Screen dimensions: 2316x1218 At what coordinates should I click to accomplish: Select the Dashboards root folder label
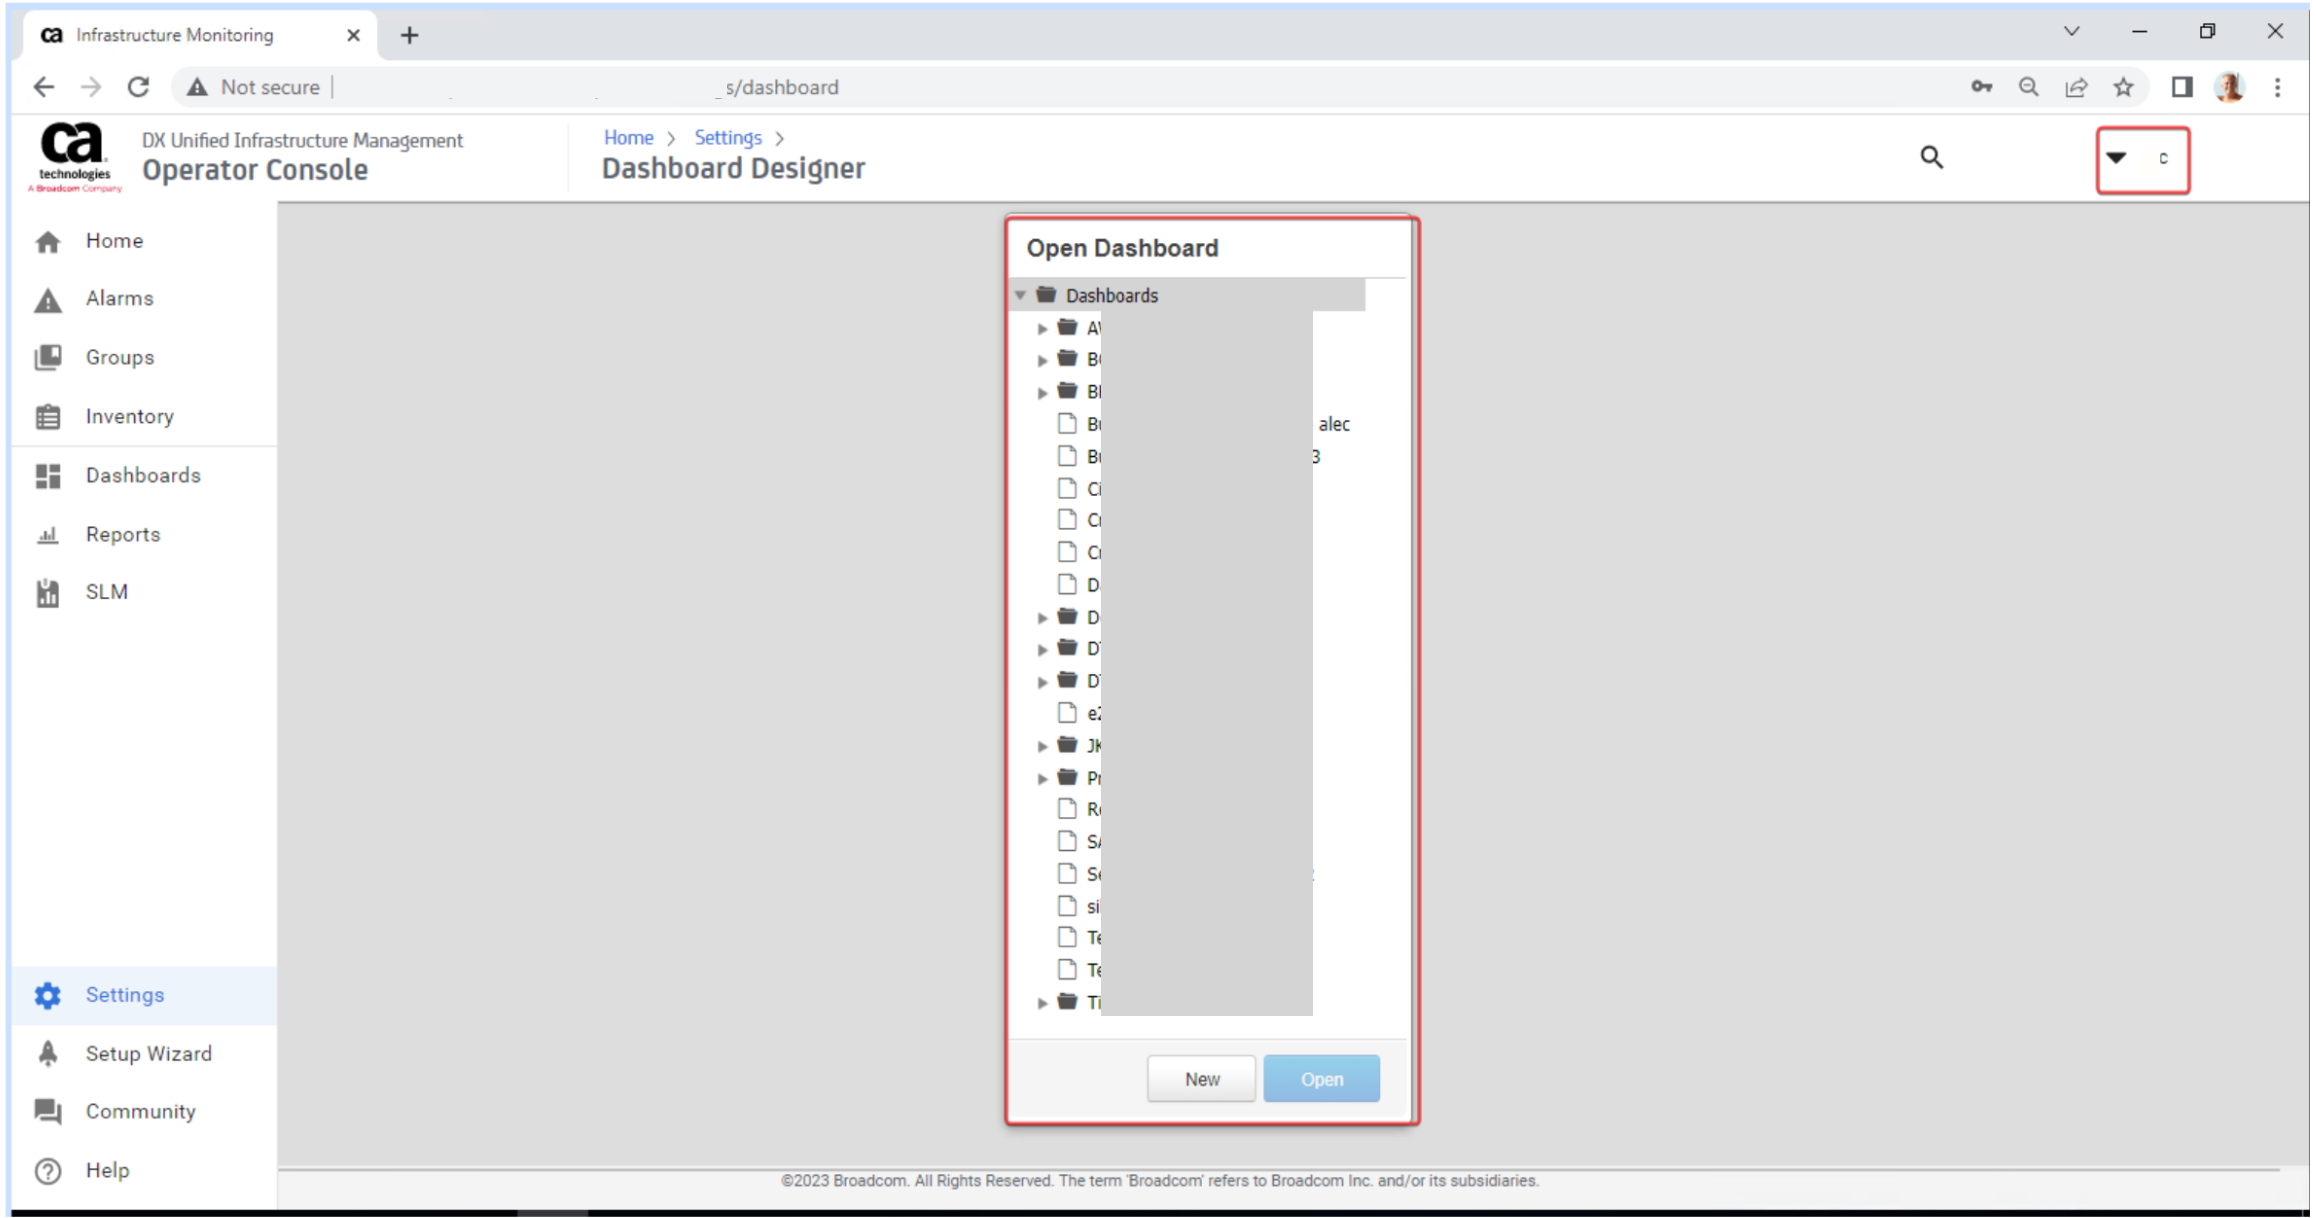click(x=1112, y=295)
